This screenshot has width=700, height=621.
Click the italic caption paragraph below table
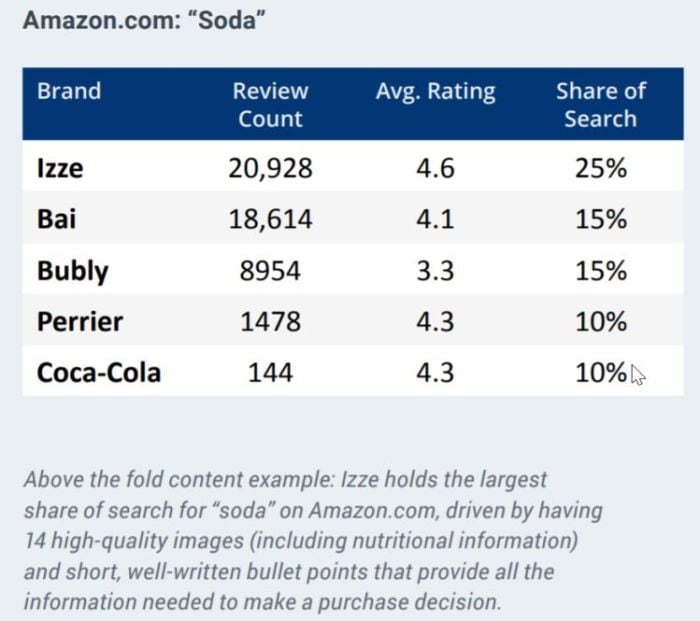point(313,540)
